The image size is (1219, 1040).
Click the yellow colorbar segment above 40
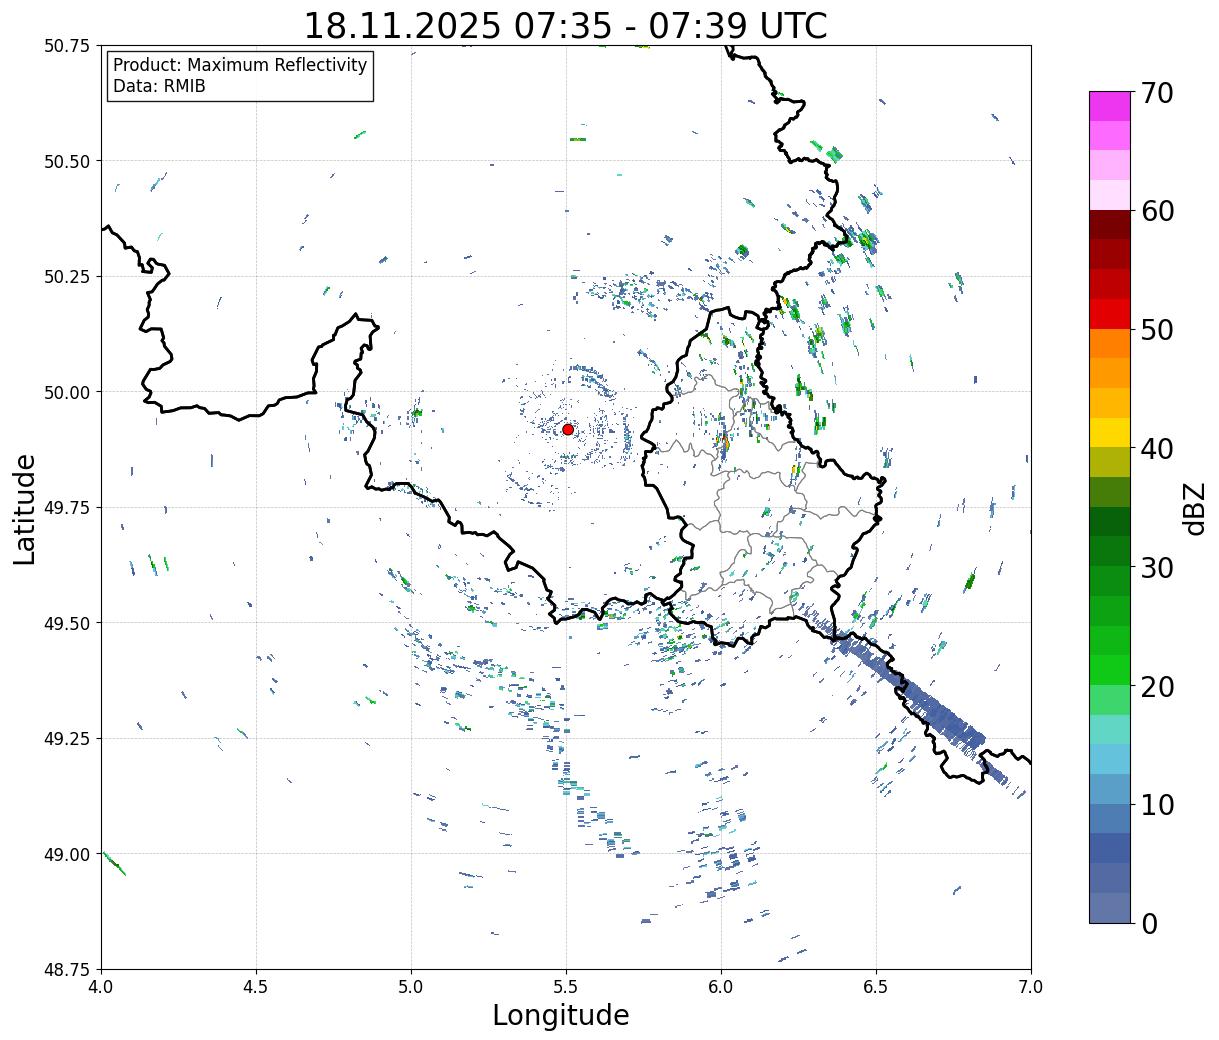click(1110, 432)
